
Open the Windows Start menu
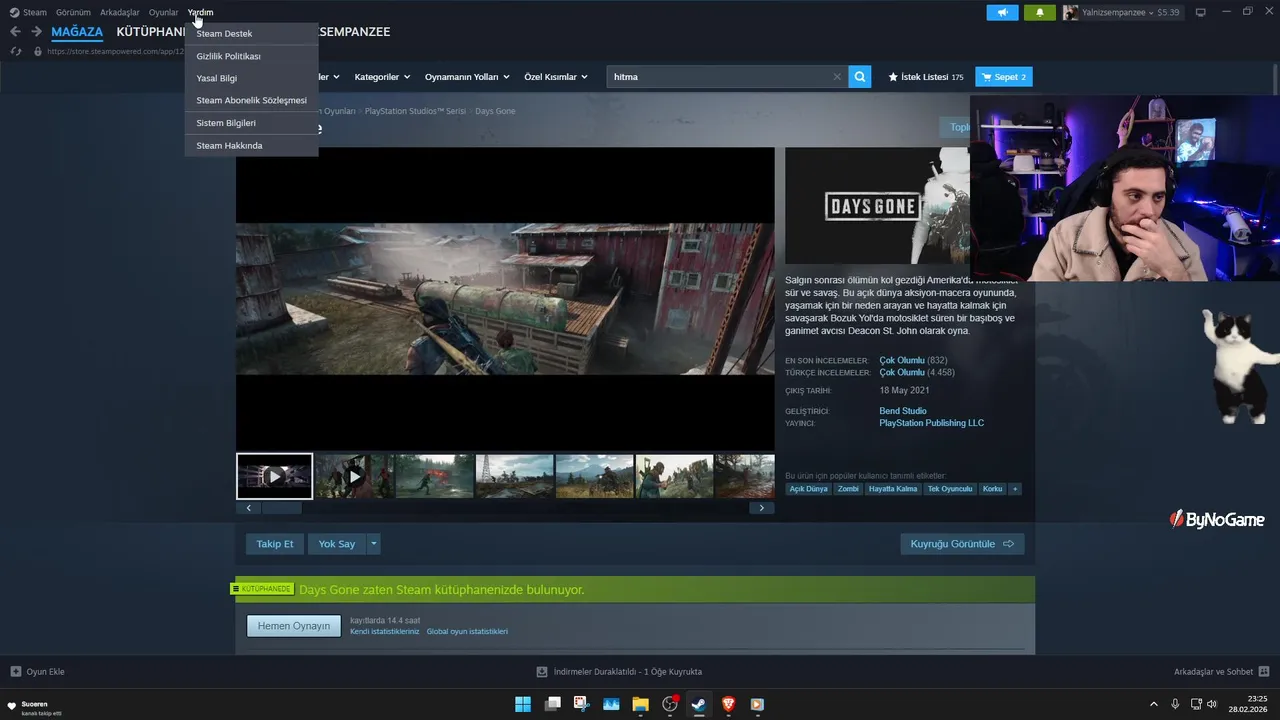(x=523, y=704)
